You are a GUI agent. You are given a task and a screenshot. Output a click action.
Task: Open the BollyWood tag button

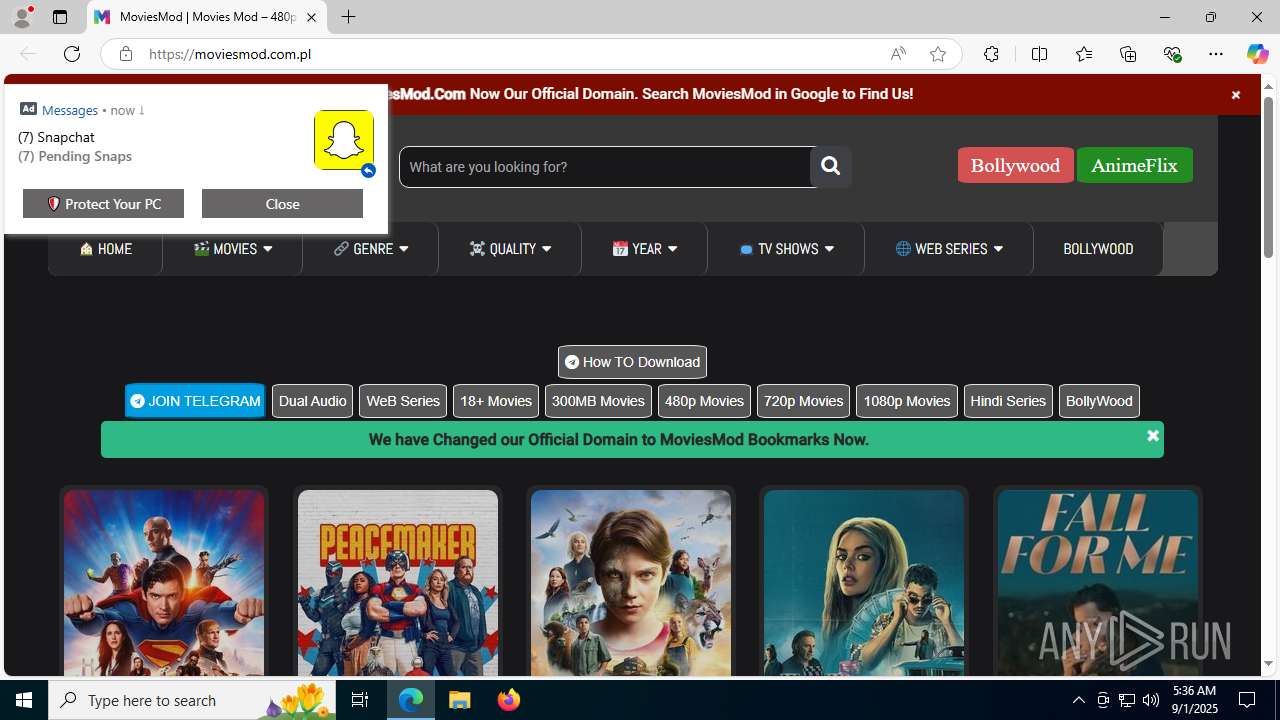coord(1099,401)
